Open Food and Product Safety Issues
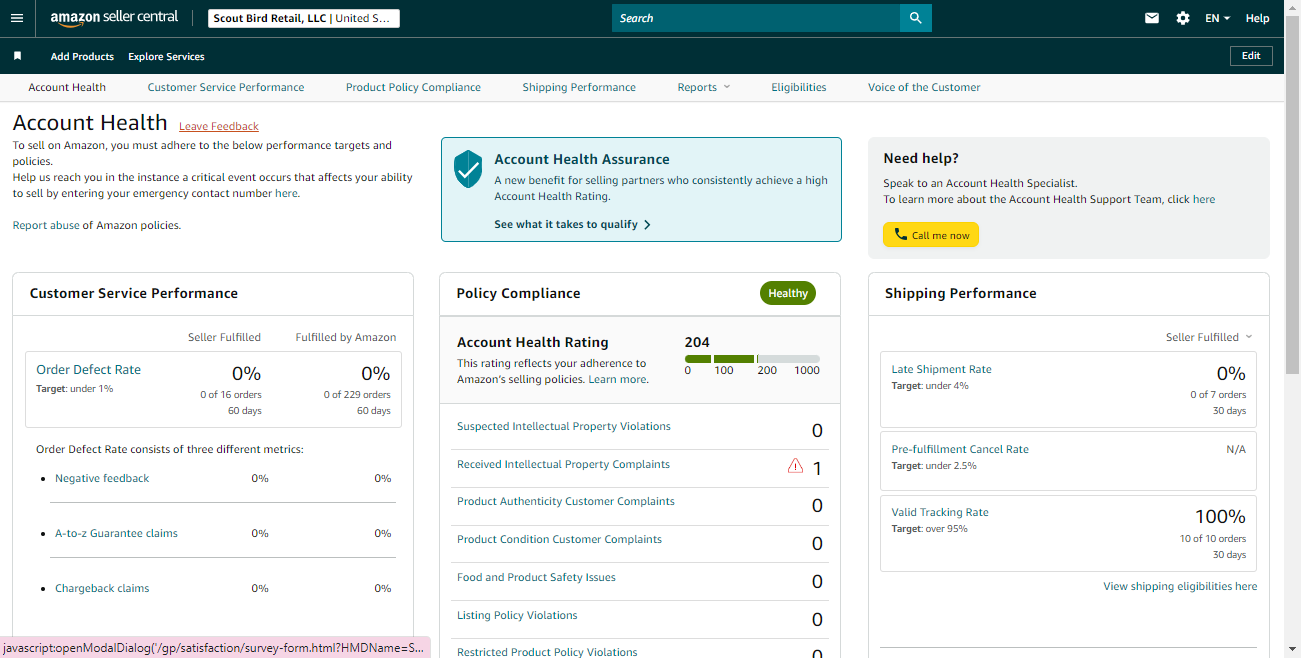The width and height of the screenshot is (1301, 658). pos(536,577)
